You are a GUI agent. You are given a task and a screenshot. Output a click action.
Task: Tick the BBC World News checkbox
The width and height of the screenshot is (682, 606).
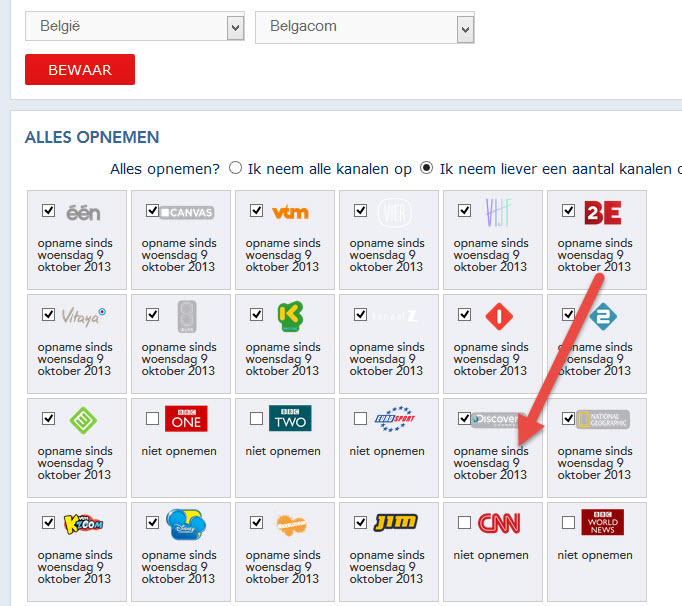tap(568, 522)
